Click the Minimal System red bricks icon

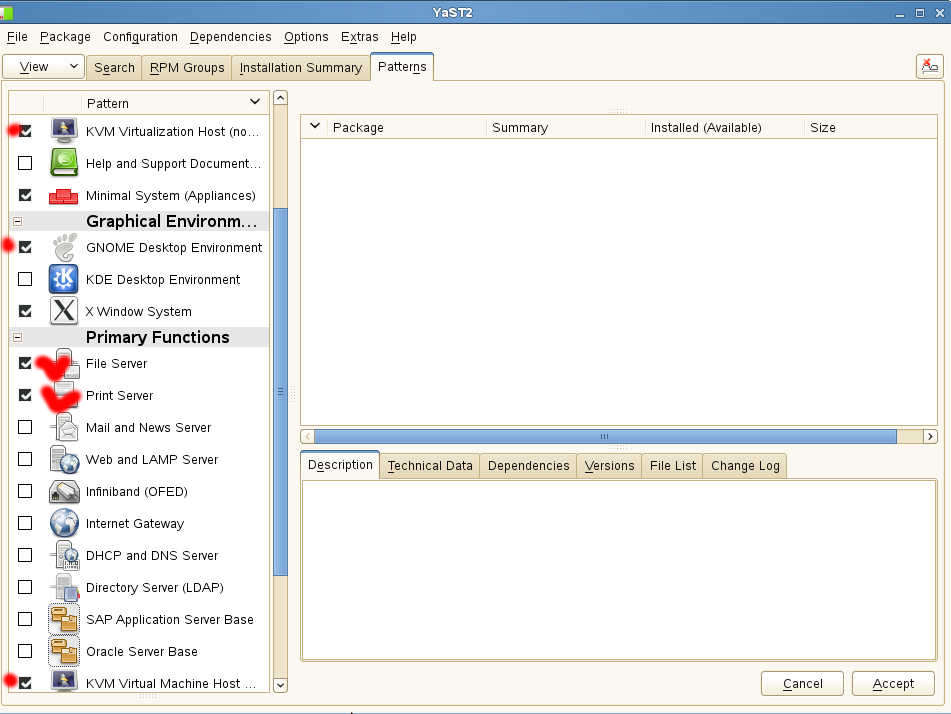pos(64,195)
